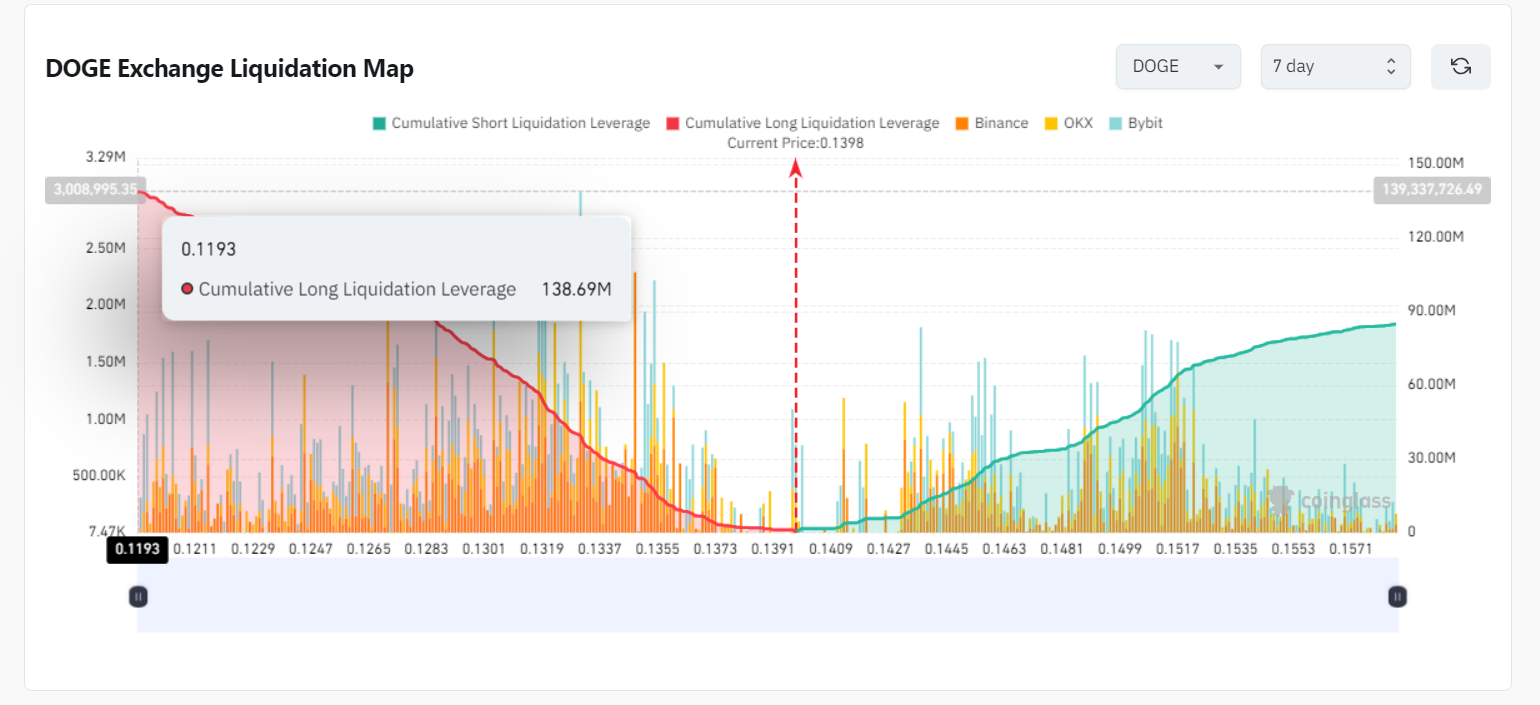Image resolution: width=1540 pixels, height=705 pixels.
Task: Click the 139,337,726.49 right axis marker
Action: pyautogui.click(x=1433, y=189)
